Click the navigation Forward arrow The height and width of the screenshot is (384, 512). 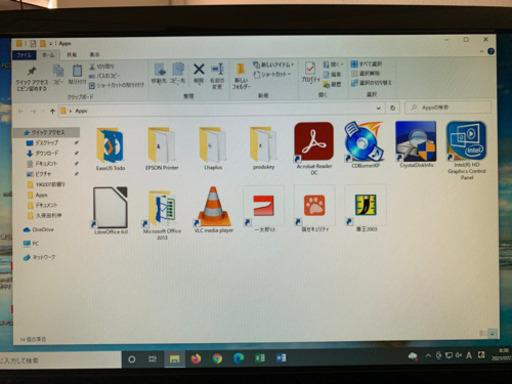pyautogui.click(x=33, y=111)
